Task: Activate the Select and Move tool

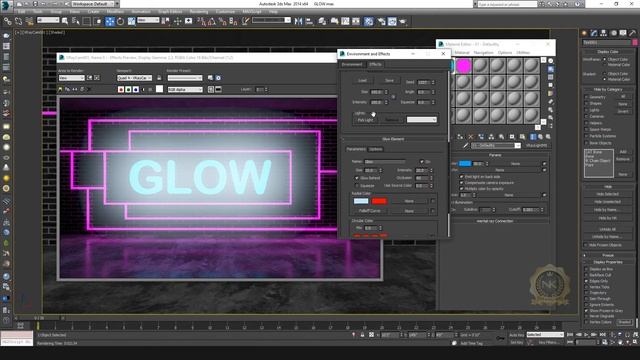Action: click(x=110, y=21)
